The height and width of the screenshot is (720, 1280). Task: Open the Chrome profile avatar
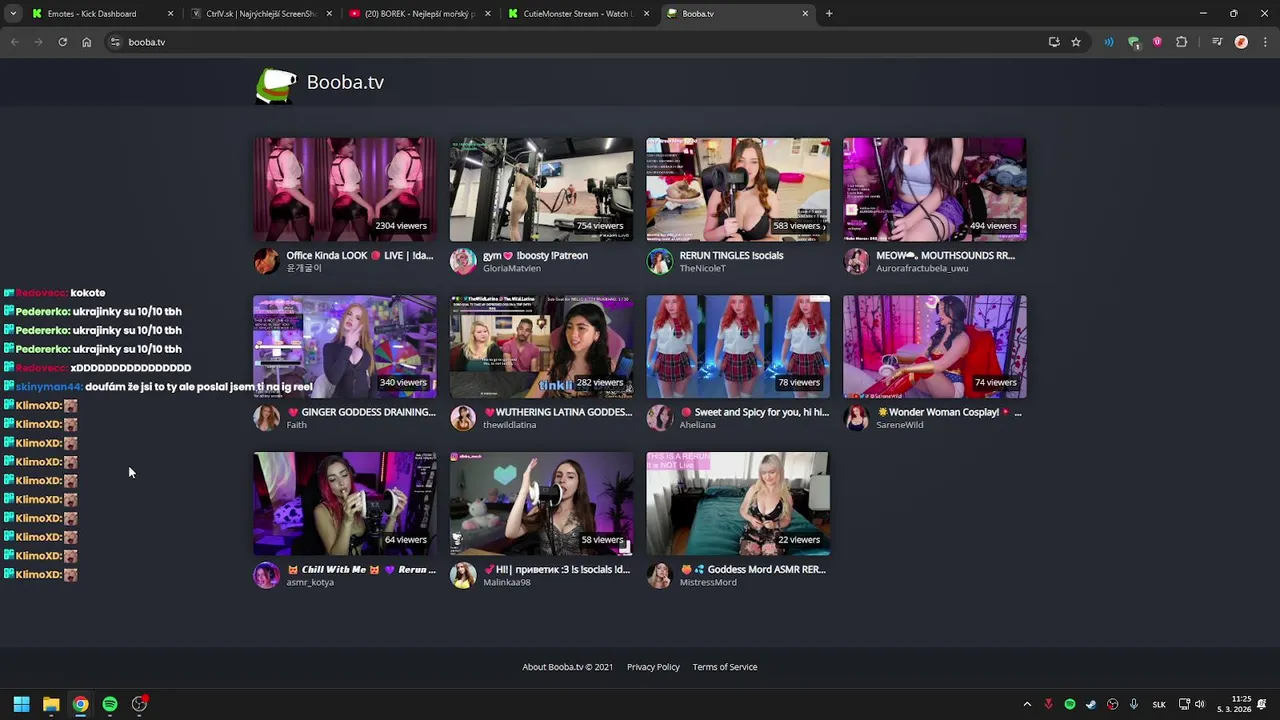click(x=1241, y=42)
